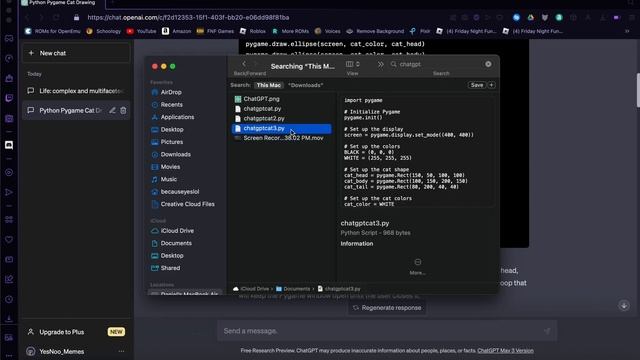Delete chat using the trash icon
The height and width of the screenshot is (360, 640).
[x=123, y=110]
